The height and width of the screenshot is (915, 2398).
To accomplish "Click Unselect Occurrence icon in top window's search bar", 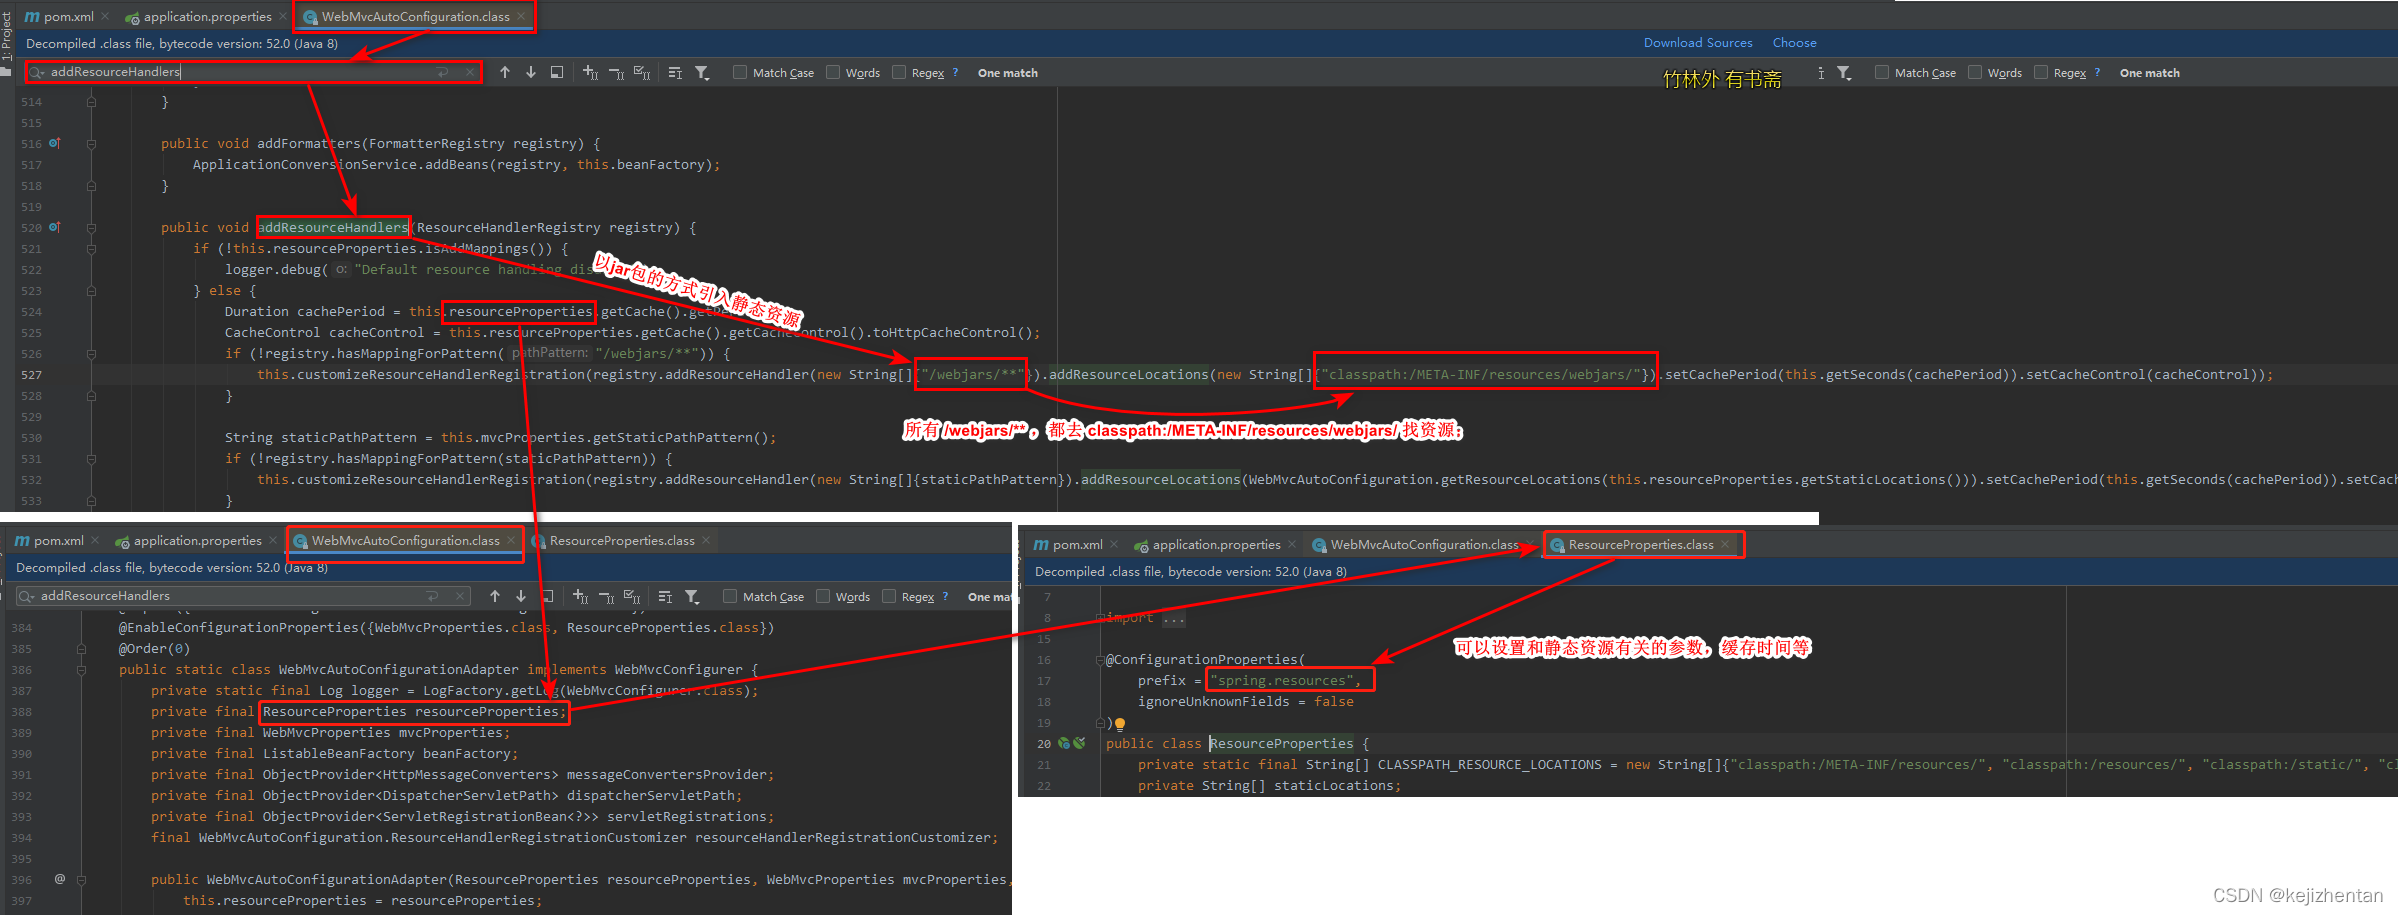I will click(617, 72).
